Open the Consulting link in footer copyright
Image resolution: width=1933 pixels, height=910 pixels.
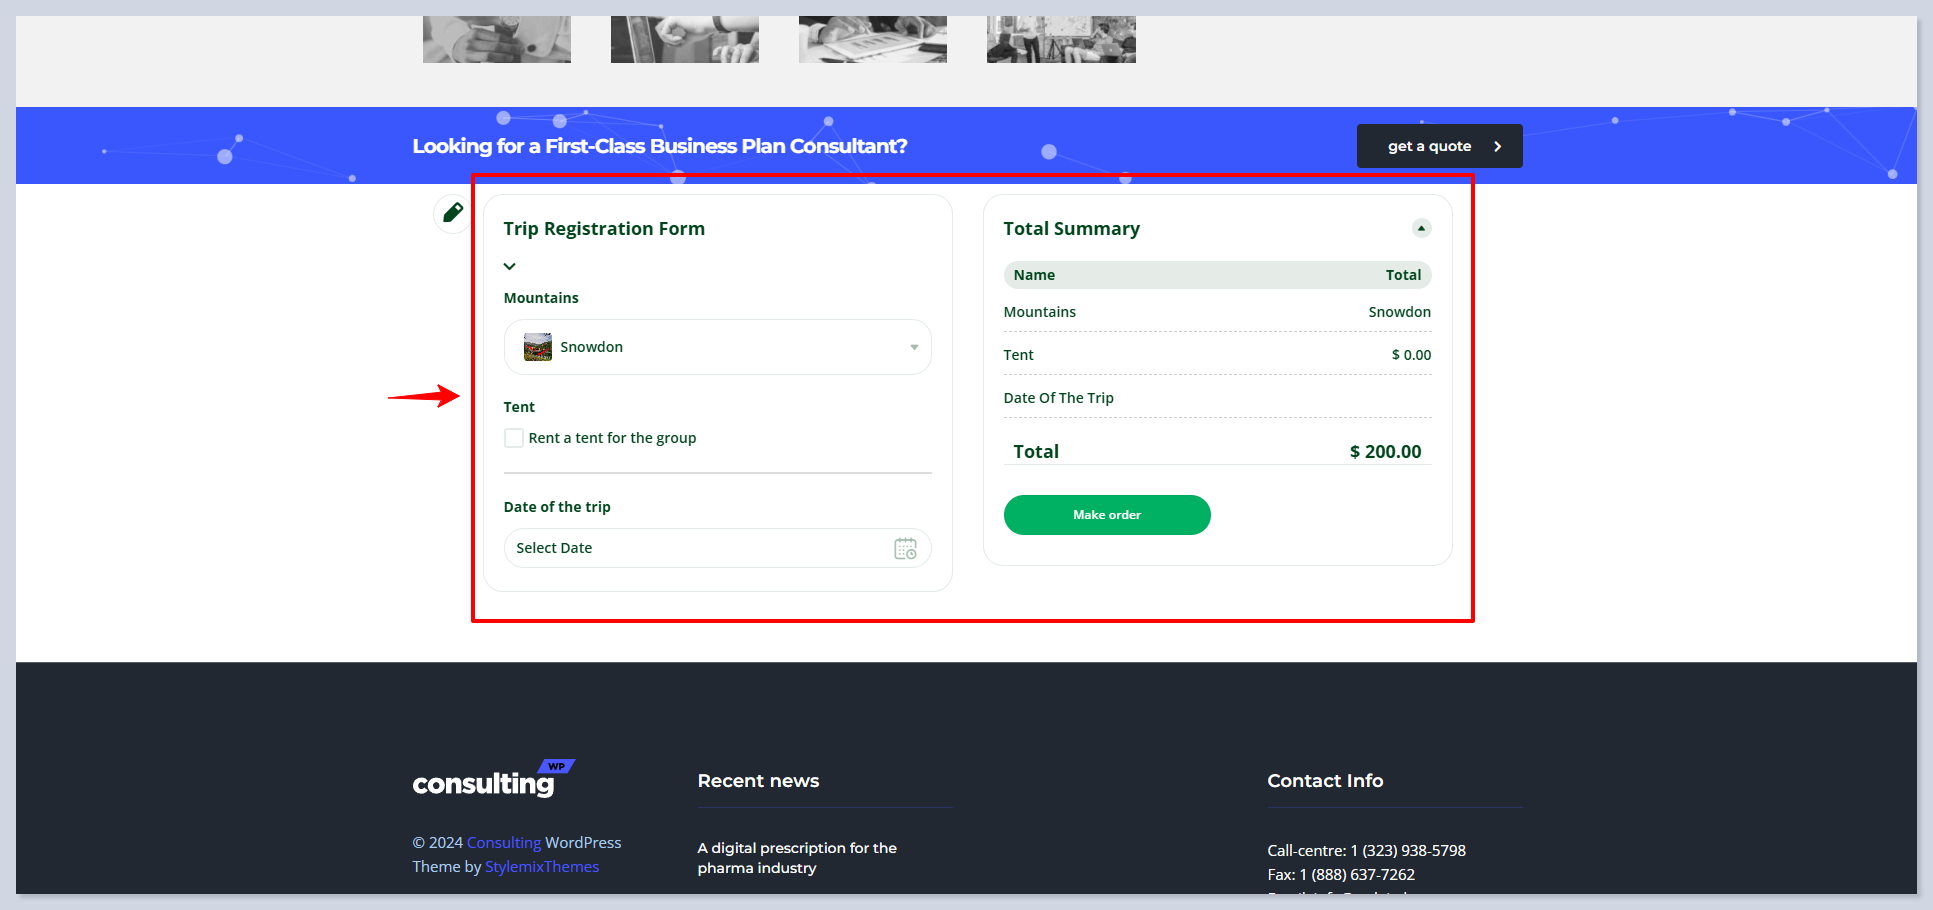(x=504, y=843)
